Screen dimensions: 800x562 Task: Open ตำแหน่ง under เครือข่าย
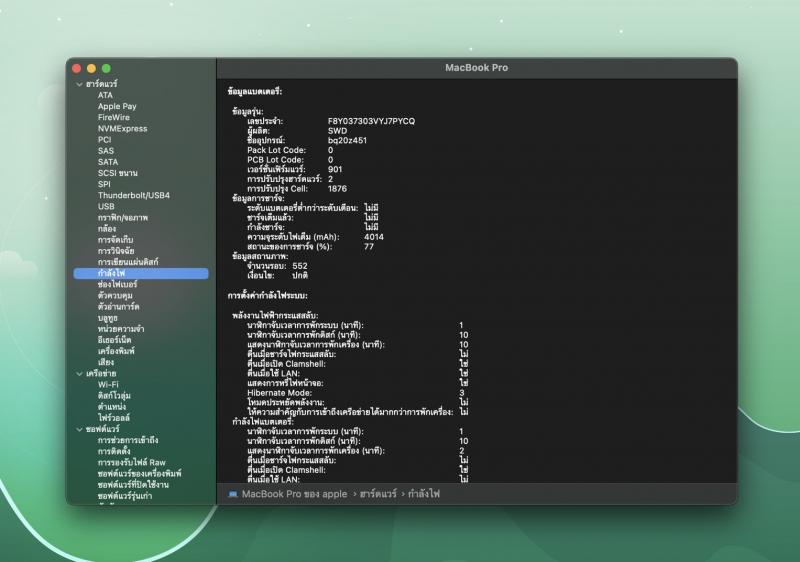[112, 407]
